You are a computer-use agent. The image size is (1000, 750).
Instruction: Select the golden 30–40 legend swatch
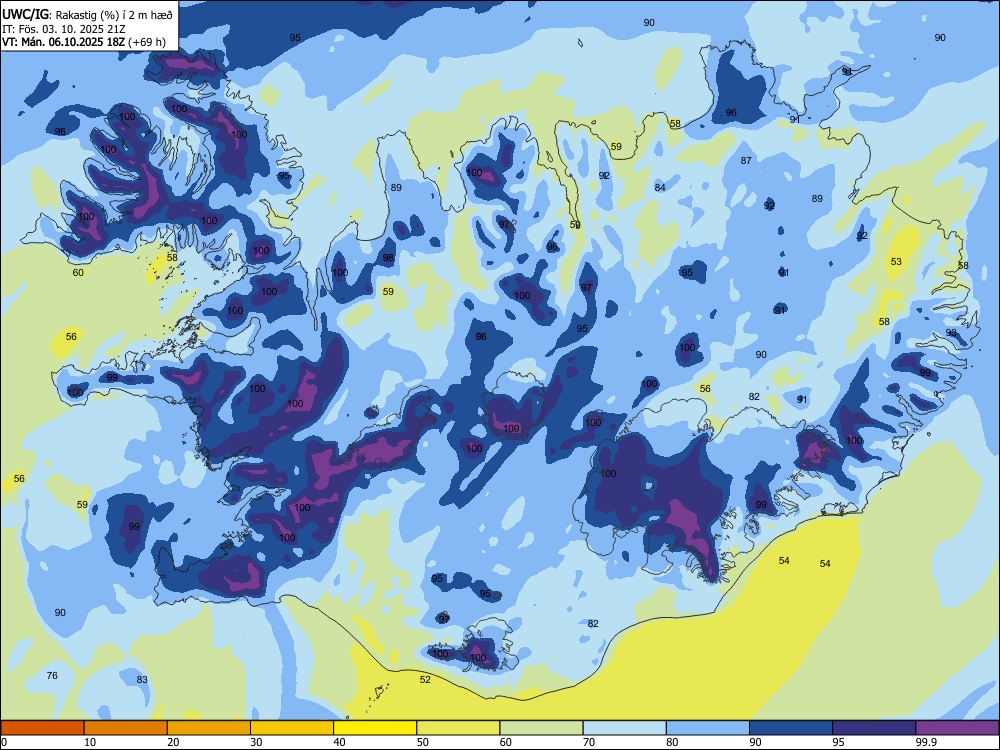pyautogui.click(x=292, y=728)
